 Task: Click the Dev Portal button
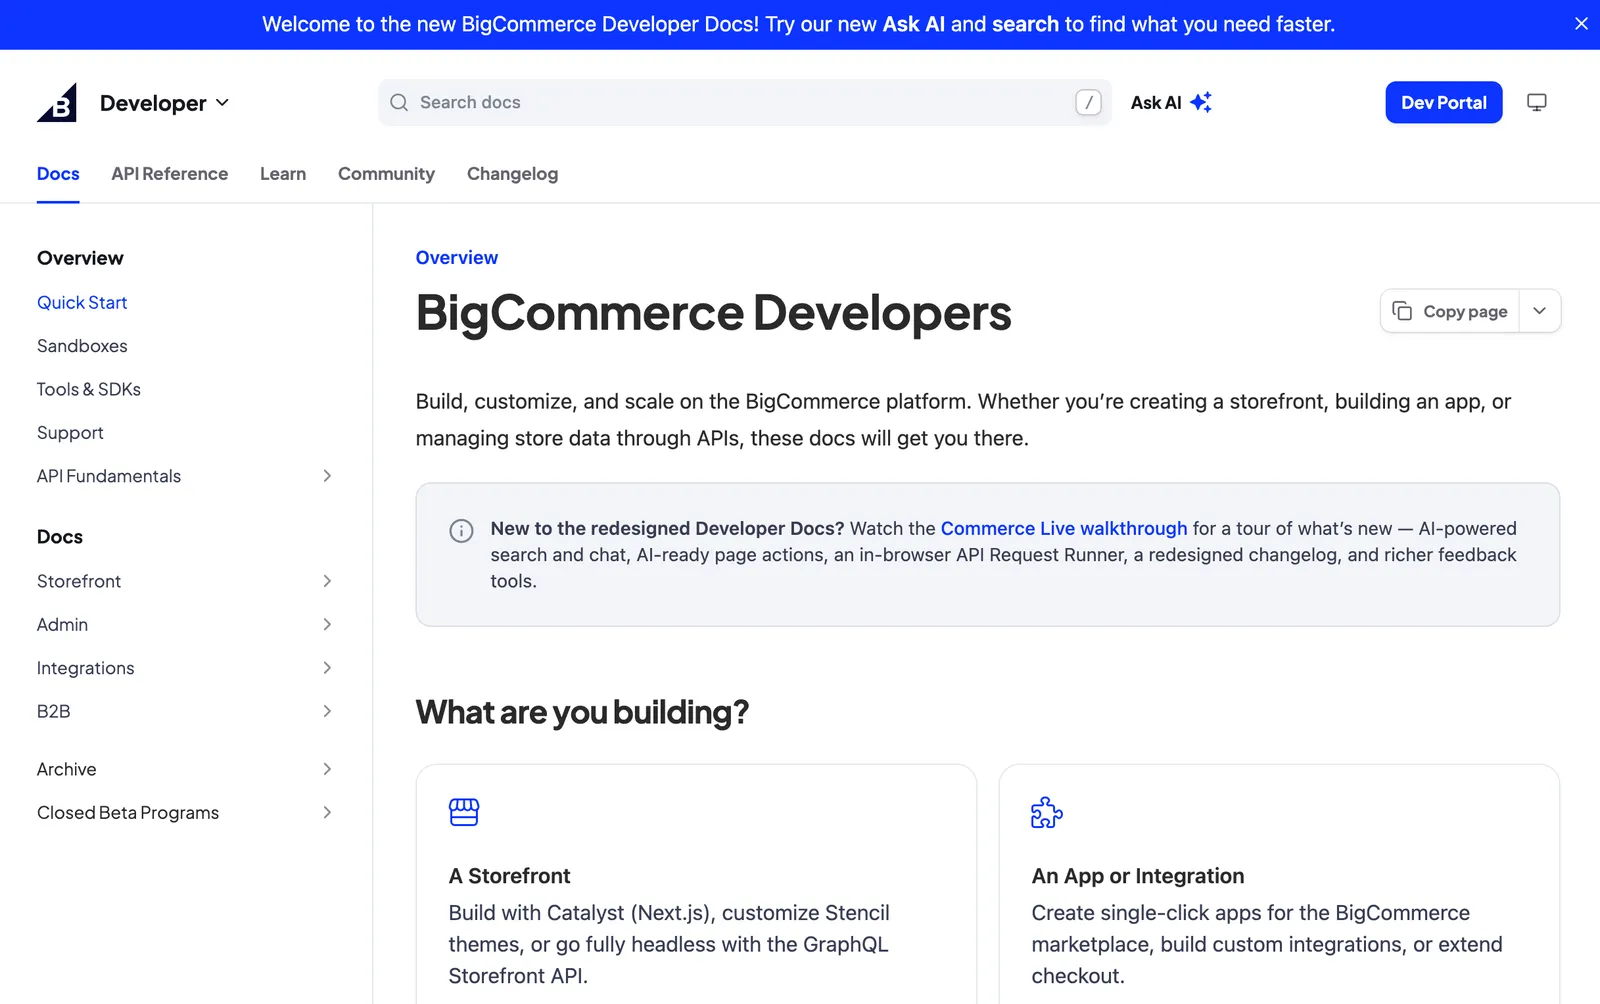[x=1444, y=102]
